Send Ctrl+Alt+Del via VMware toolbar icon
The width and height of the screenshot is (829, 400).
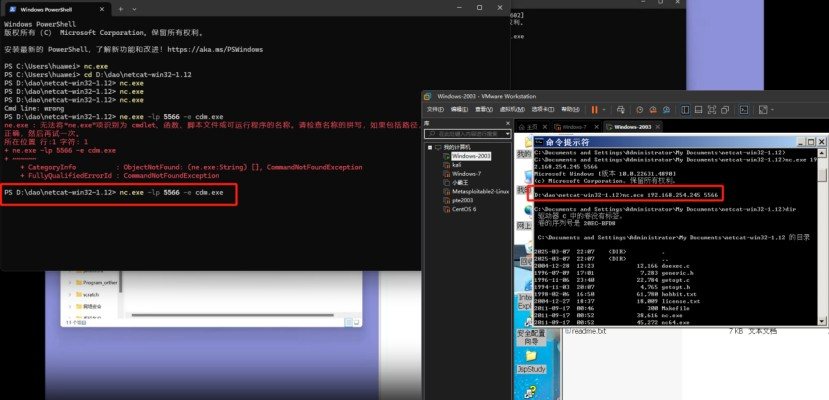(x=621, y=109)
